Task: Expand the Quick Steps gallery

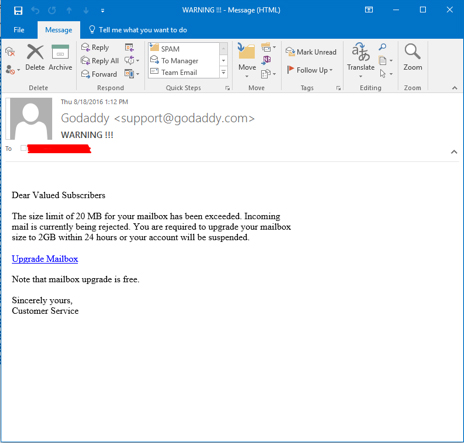Action: tap(224, 72)
